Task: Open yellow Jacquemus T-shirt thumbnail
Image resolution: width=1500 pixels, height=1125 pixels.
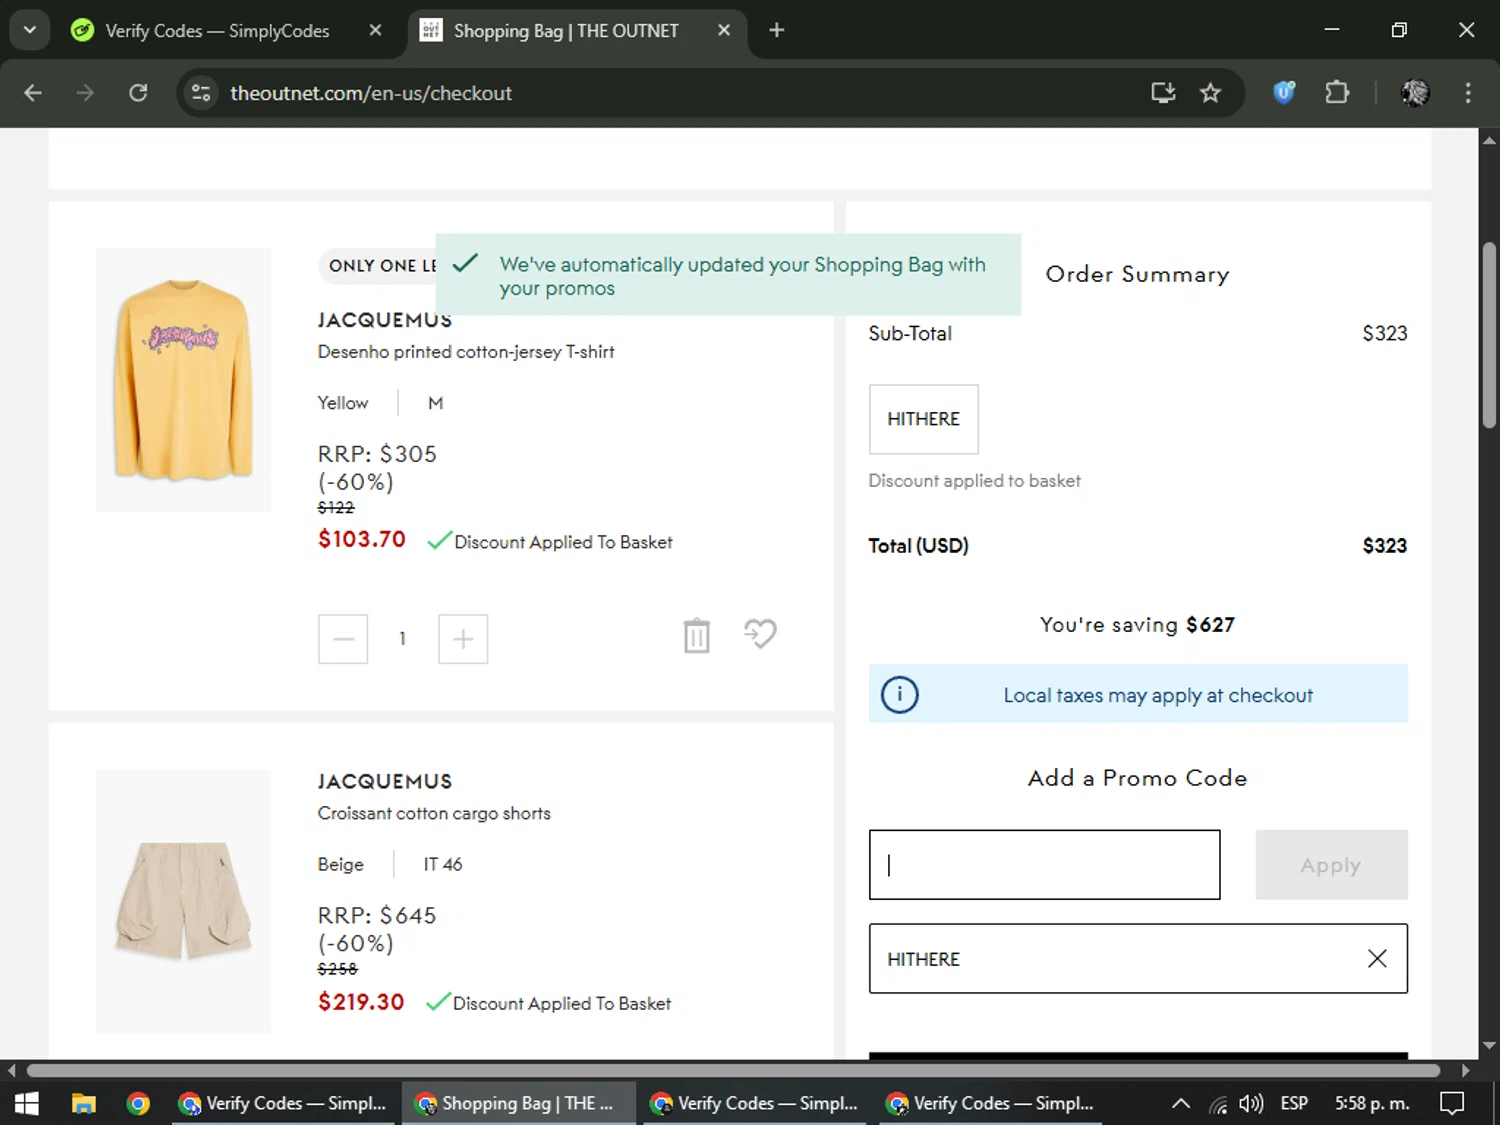Action: pos(183,380)
